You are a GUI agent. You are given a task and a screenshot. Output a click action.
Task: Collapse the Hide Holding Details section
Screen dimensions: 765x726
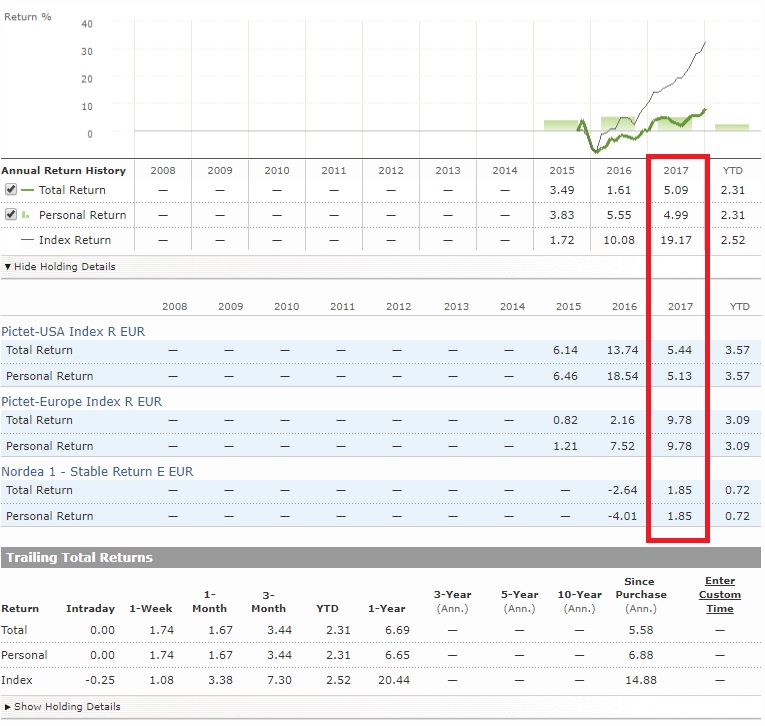[x=64, y=267]
